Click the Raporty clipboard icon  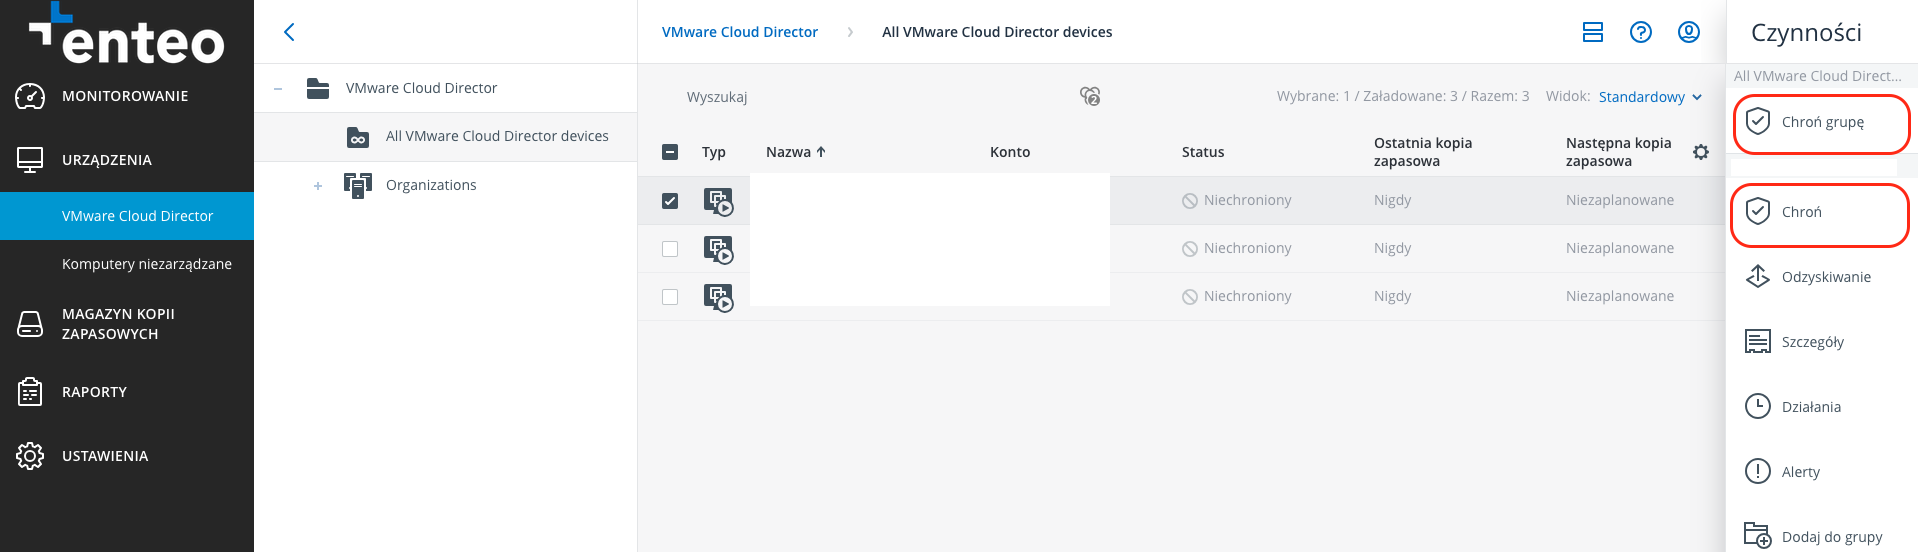coord(30,392)
